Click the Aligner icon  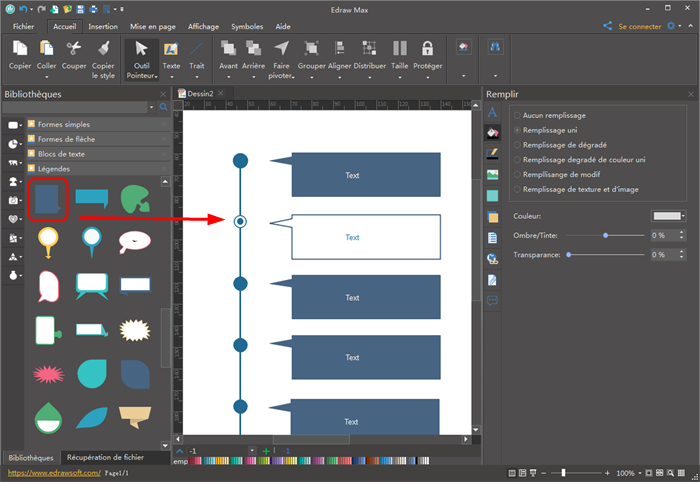341,48
